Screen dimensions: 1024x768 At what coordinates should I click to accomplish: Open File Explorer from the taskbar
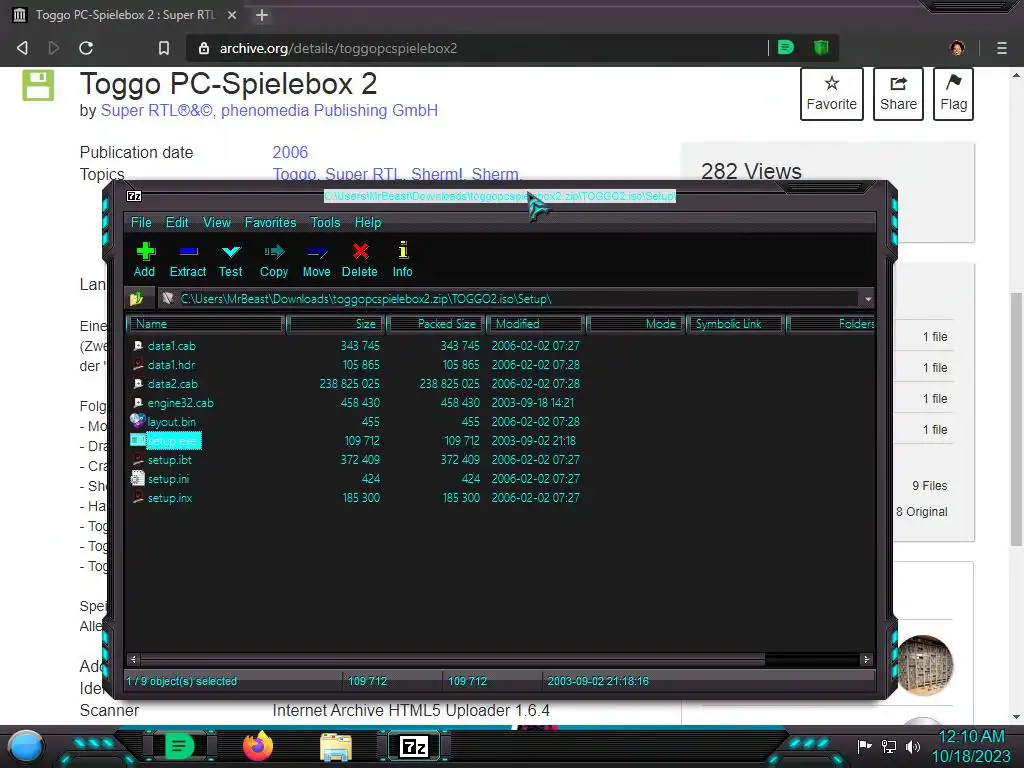point(336,746)
